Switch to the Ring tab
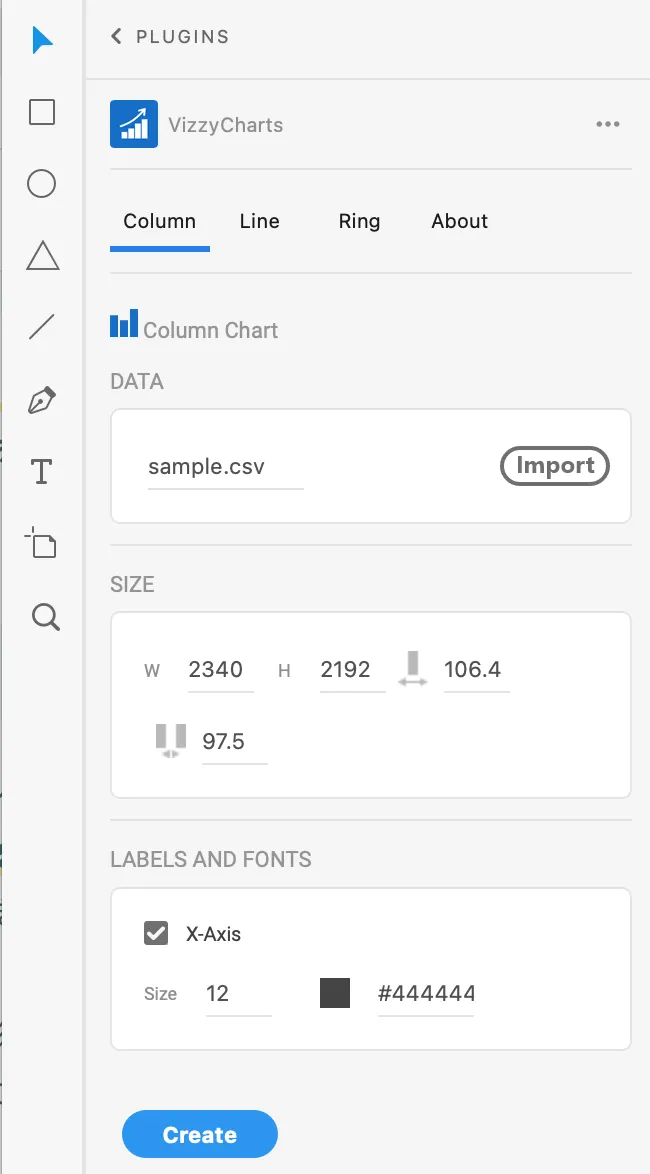The height and width of the screenshot is (1174, 650). coord(359,222)
